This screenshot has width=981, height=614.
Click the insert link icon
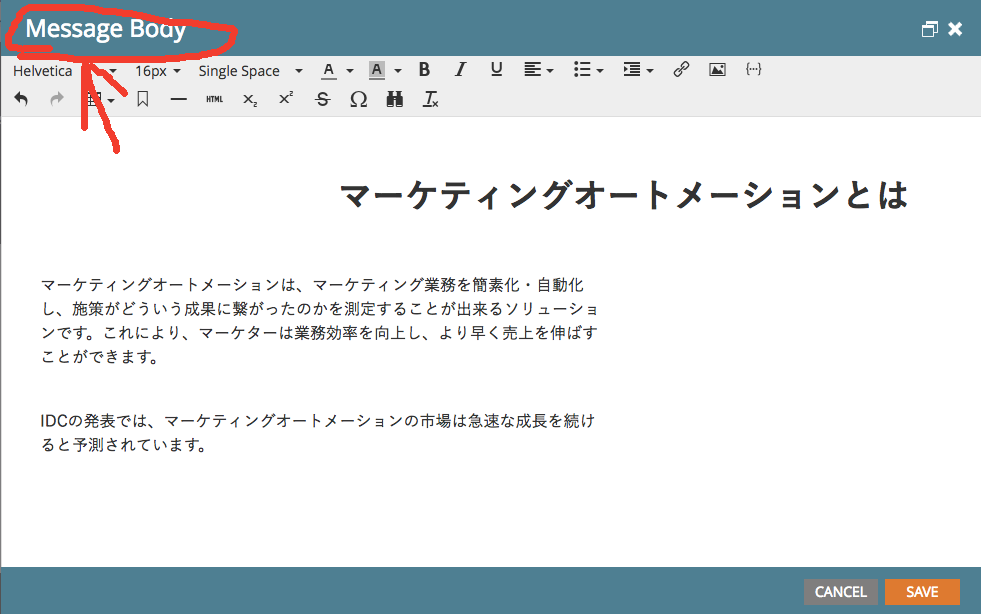681,70
